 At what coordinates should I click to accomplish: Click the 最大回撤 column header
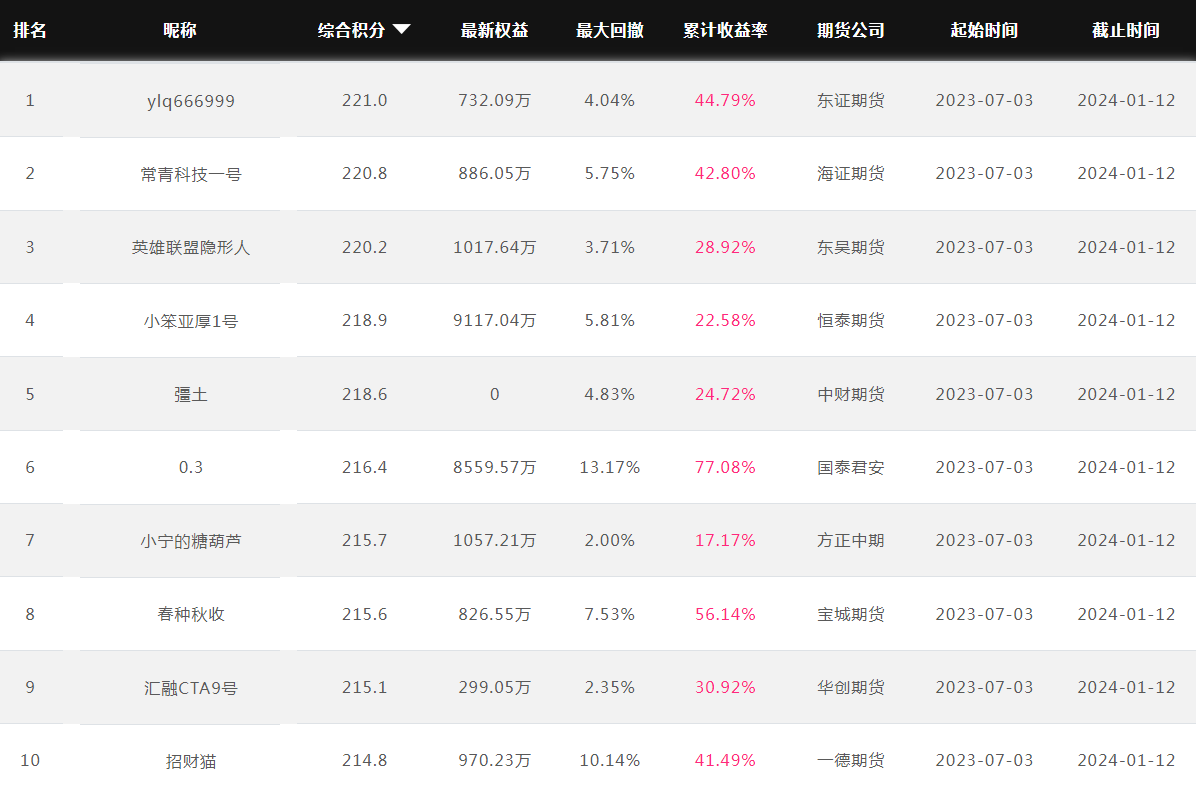(609, 31)
